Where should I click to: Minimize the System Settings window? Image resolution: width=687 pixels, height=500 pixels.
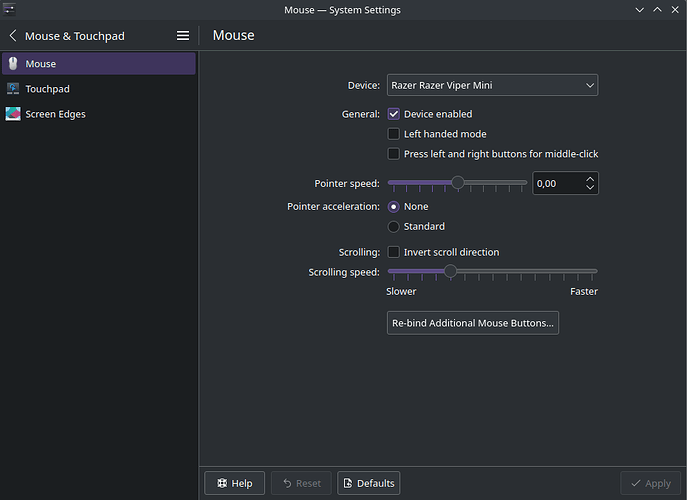click(640, 10)
